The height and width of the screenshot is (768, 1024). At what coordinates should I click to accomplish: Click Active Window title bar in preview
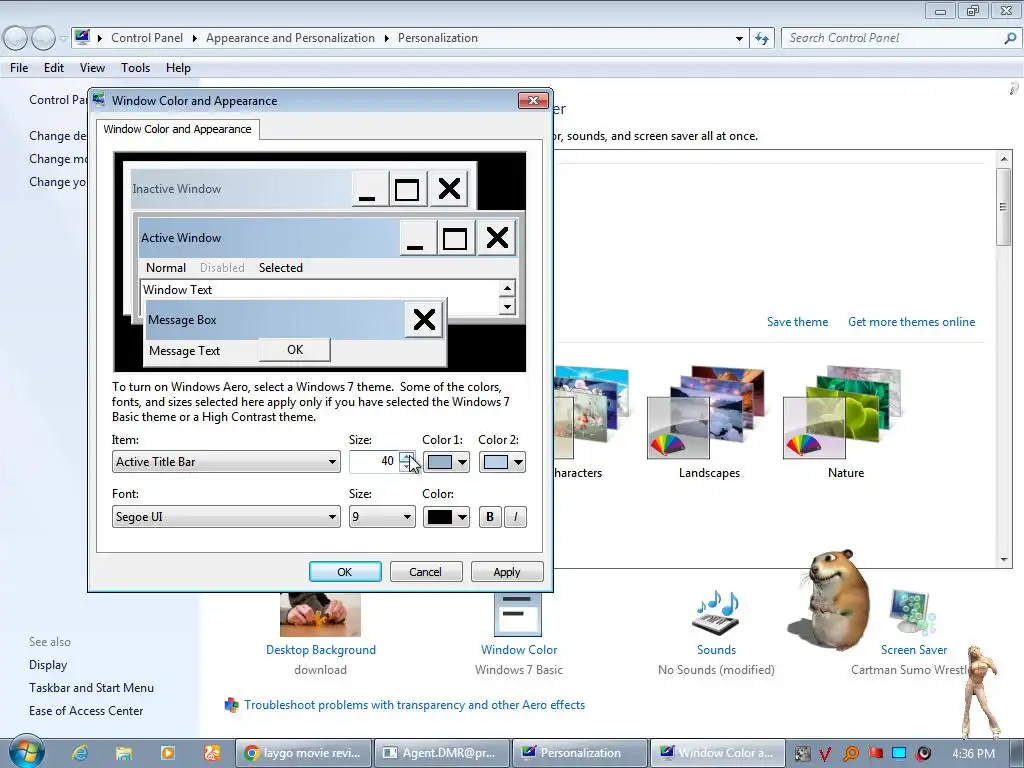coord(268,238)
